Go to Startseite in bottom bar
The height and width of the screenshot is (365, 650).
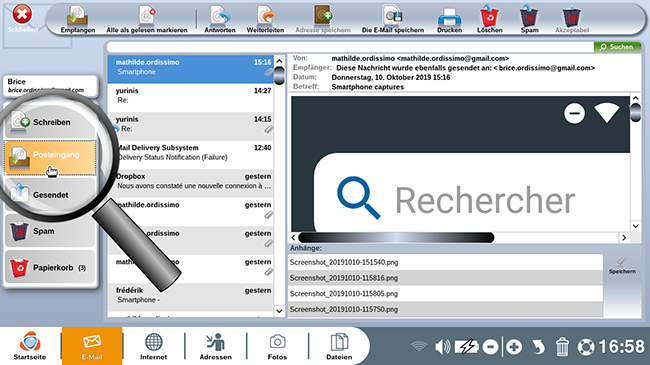pos(30,346)
